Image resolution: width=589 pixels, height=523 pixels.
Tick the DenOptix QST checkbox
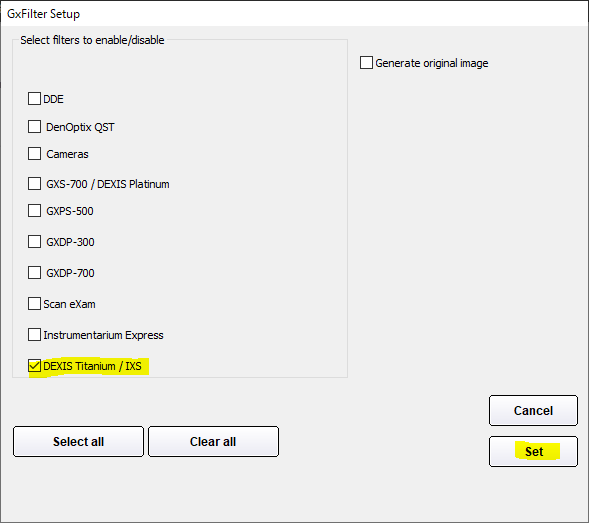(x=34, y=127)
